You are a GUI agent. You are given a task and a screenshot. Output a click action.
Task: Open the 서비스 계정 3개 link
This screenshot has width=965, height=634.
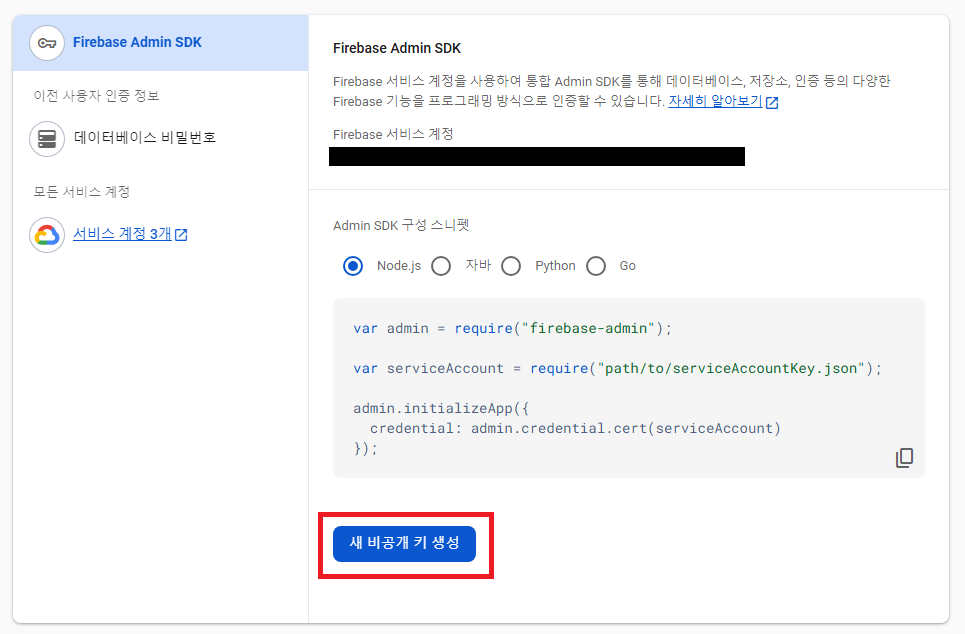pos(122,234)
